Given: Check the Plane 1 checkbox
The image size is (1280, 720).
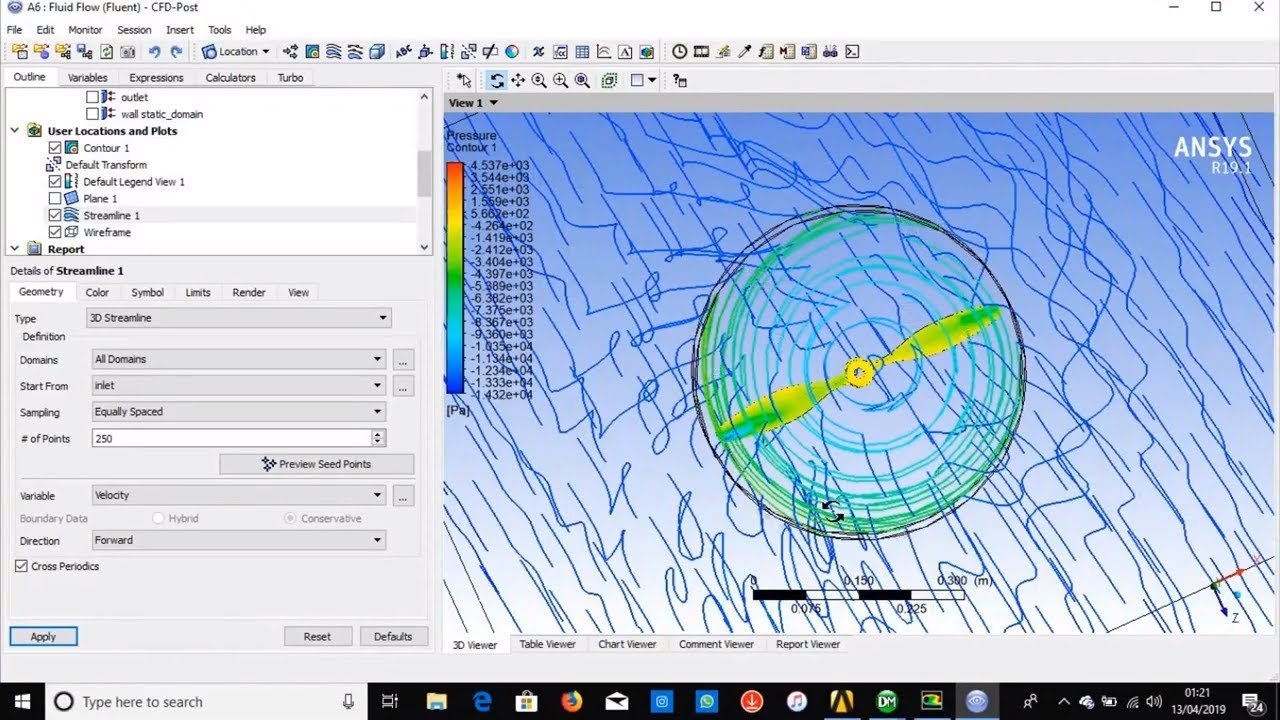Looking at the screenshot, I should (55, 199).
